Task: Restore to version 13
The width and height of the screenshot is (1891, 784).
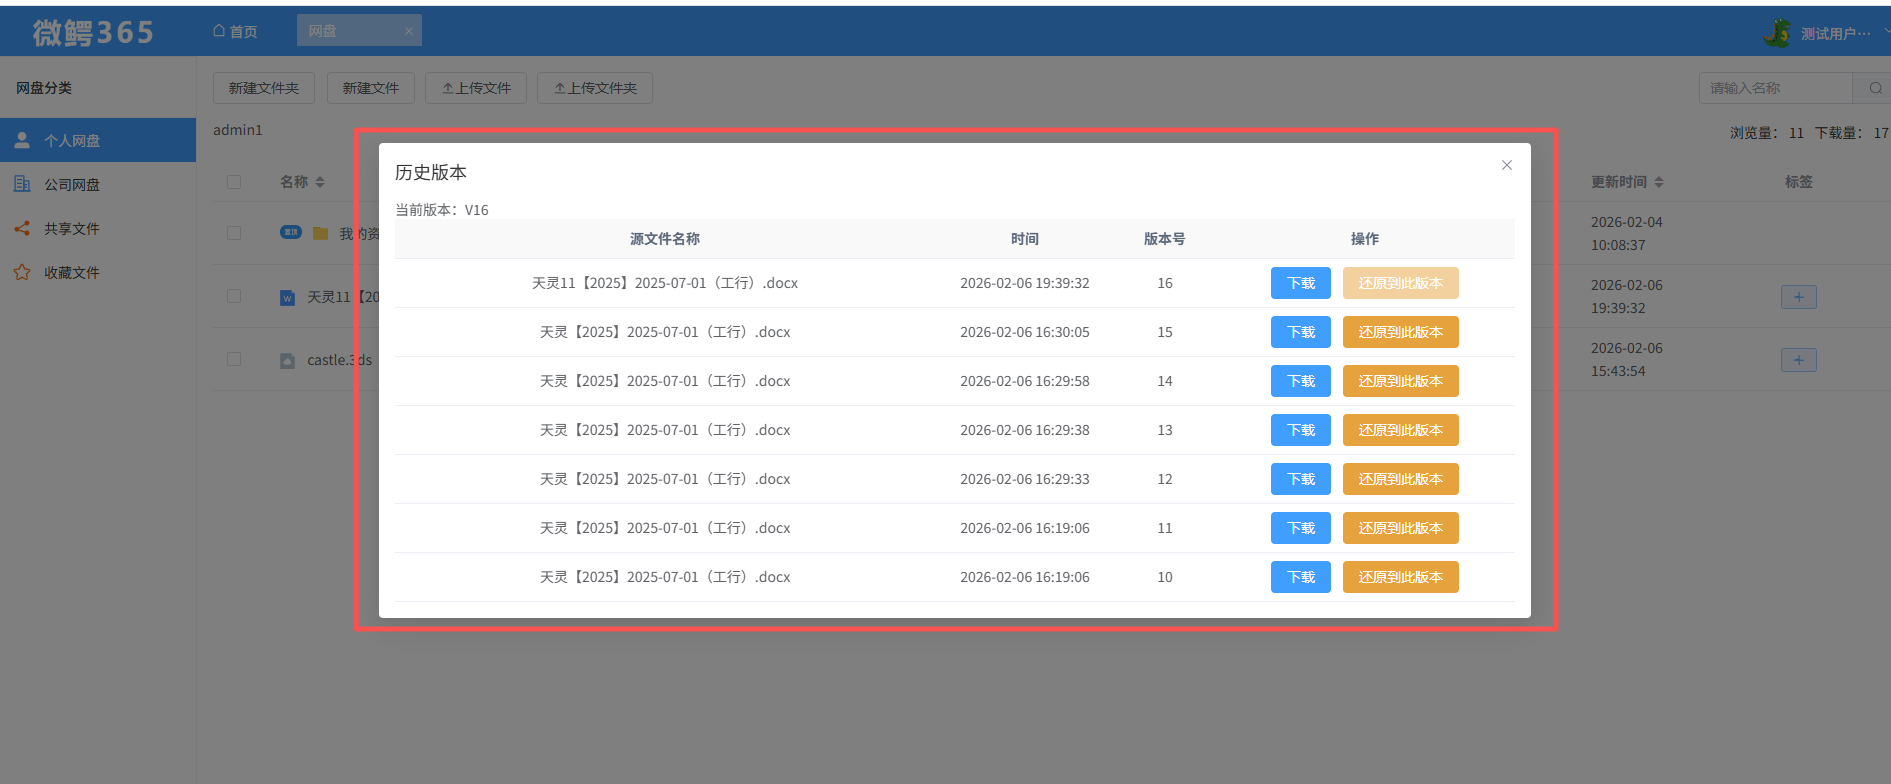Action: pyautogui.click(x=1400, y=430)
